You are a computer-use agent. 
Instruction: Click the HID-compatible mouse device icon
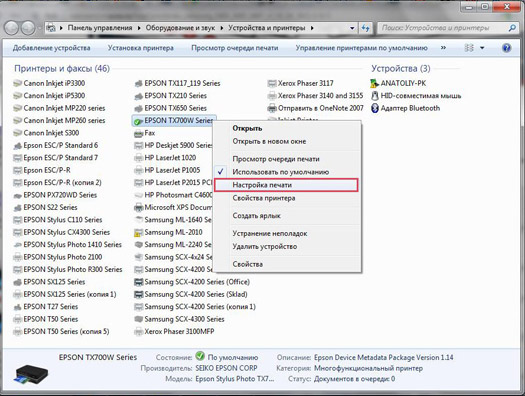(374, 96)
